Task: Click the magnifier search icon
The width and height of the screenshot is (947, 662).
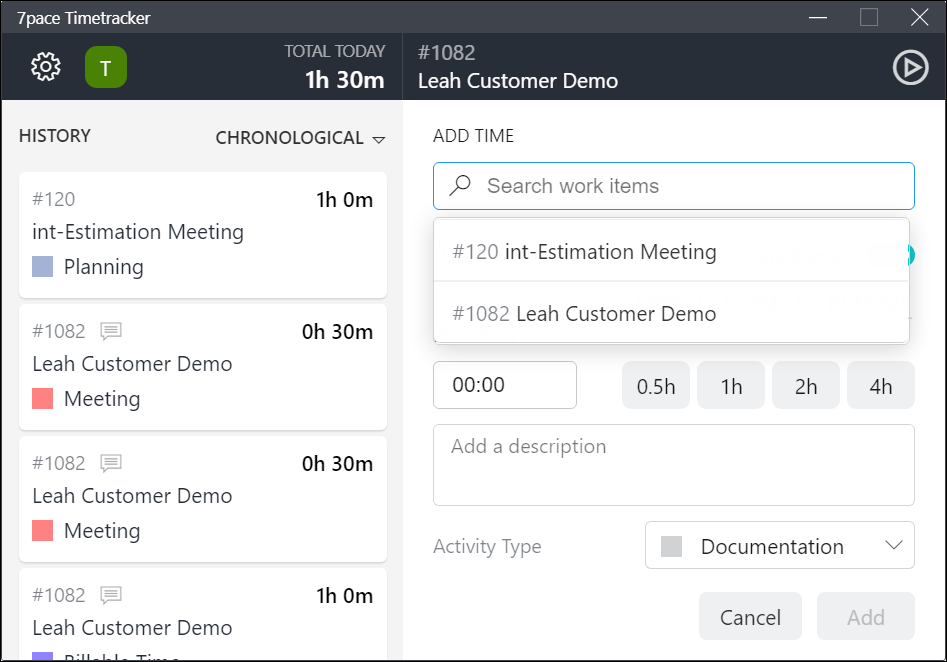Action: click(460, 185)
